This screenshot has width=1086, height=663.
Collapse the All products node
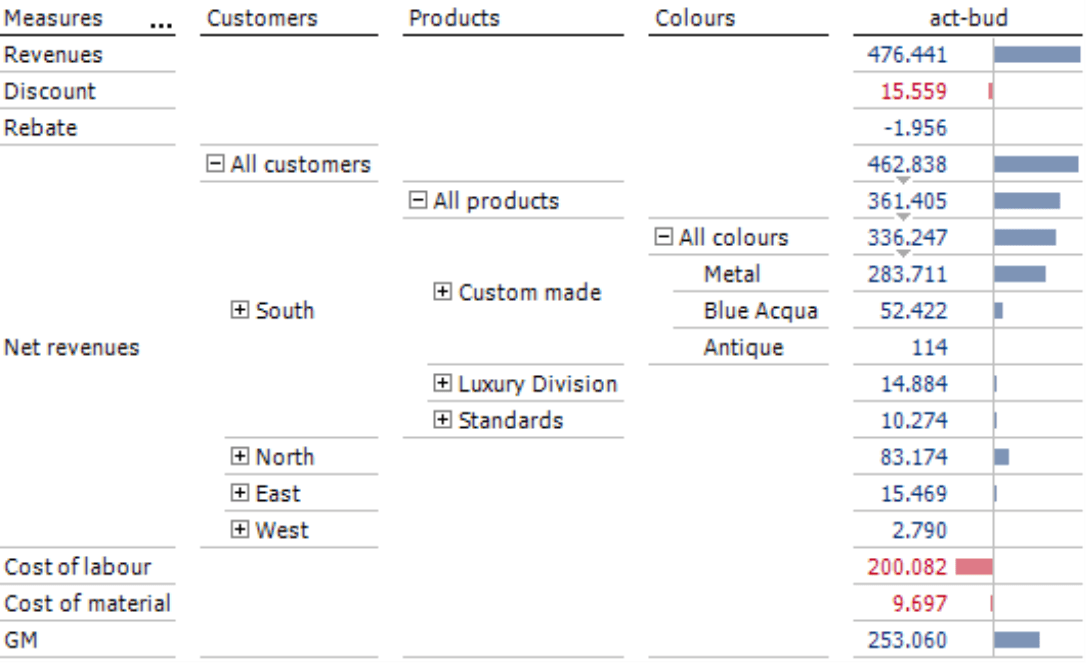pyautogui.click(x=418, y=201)
